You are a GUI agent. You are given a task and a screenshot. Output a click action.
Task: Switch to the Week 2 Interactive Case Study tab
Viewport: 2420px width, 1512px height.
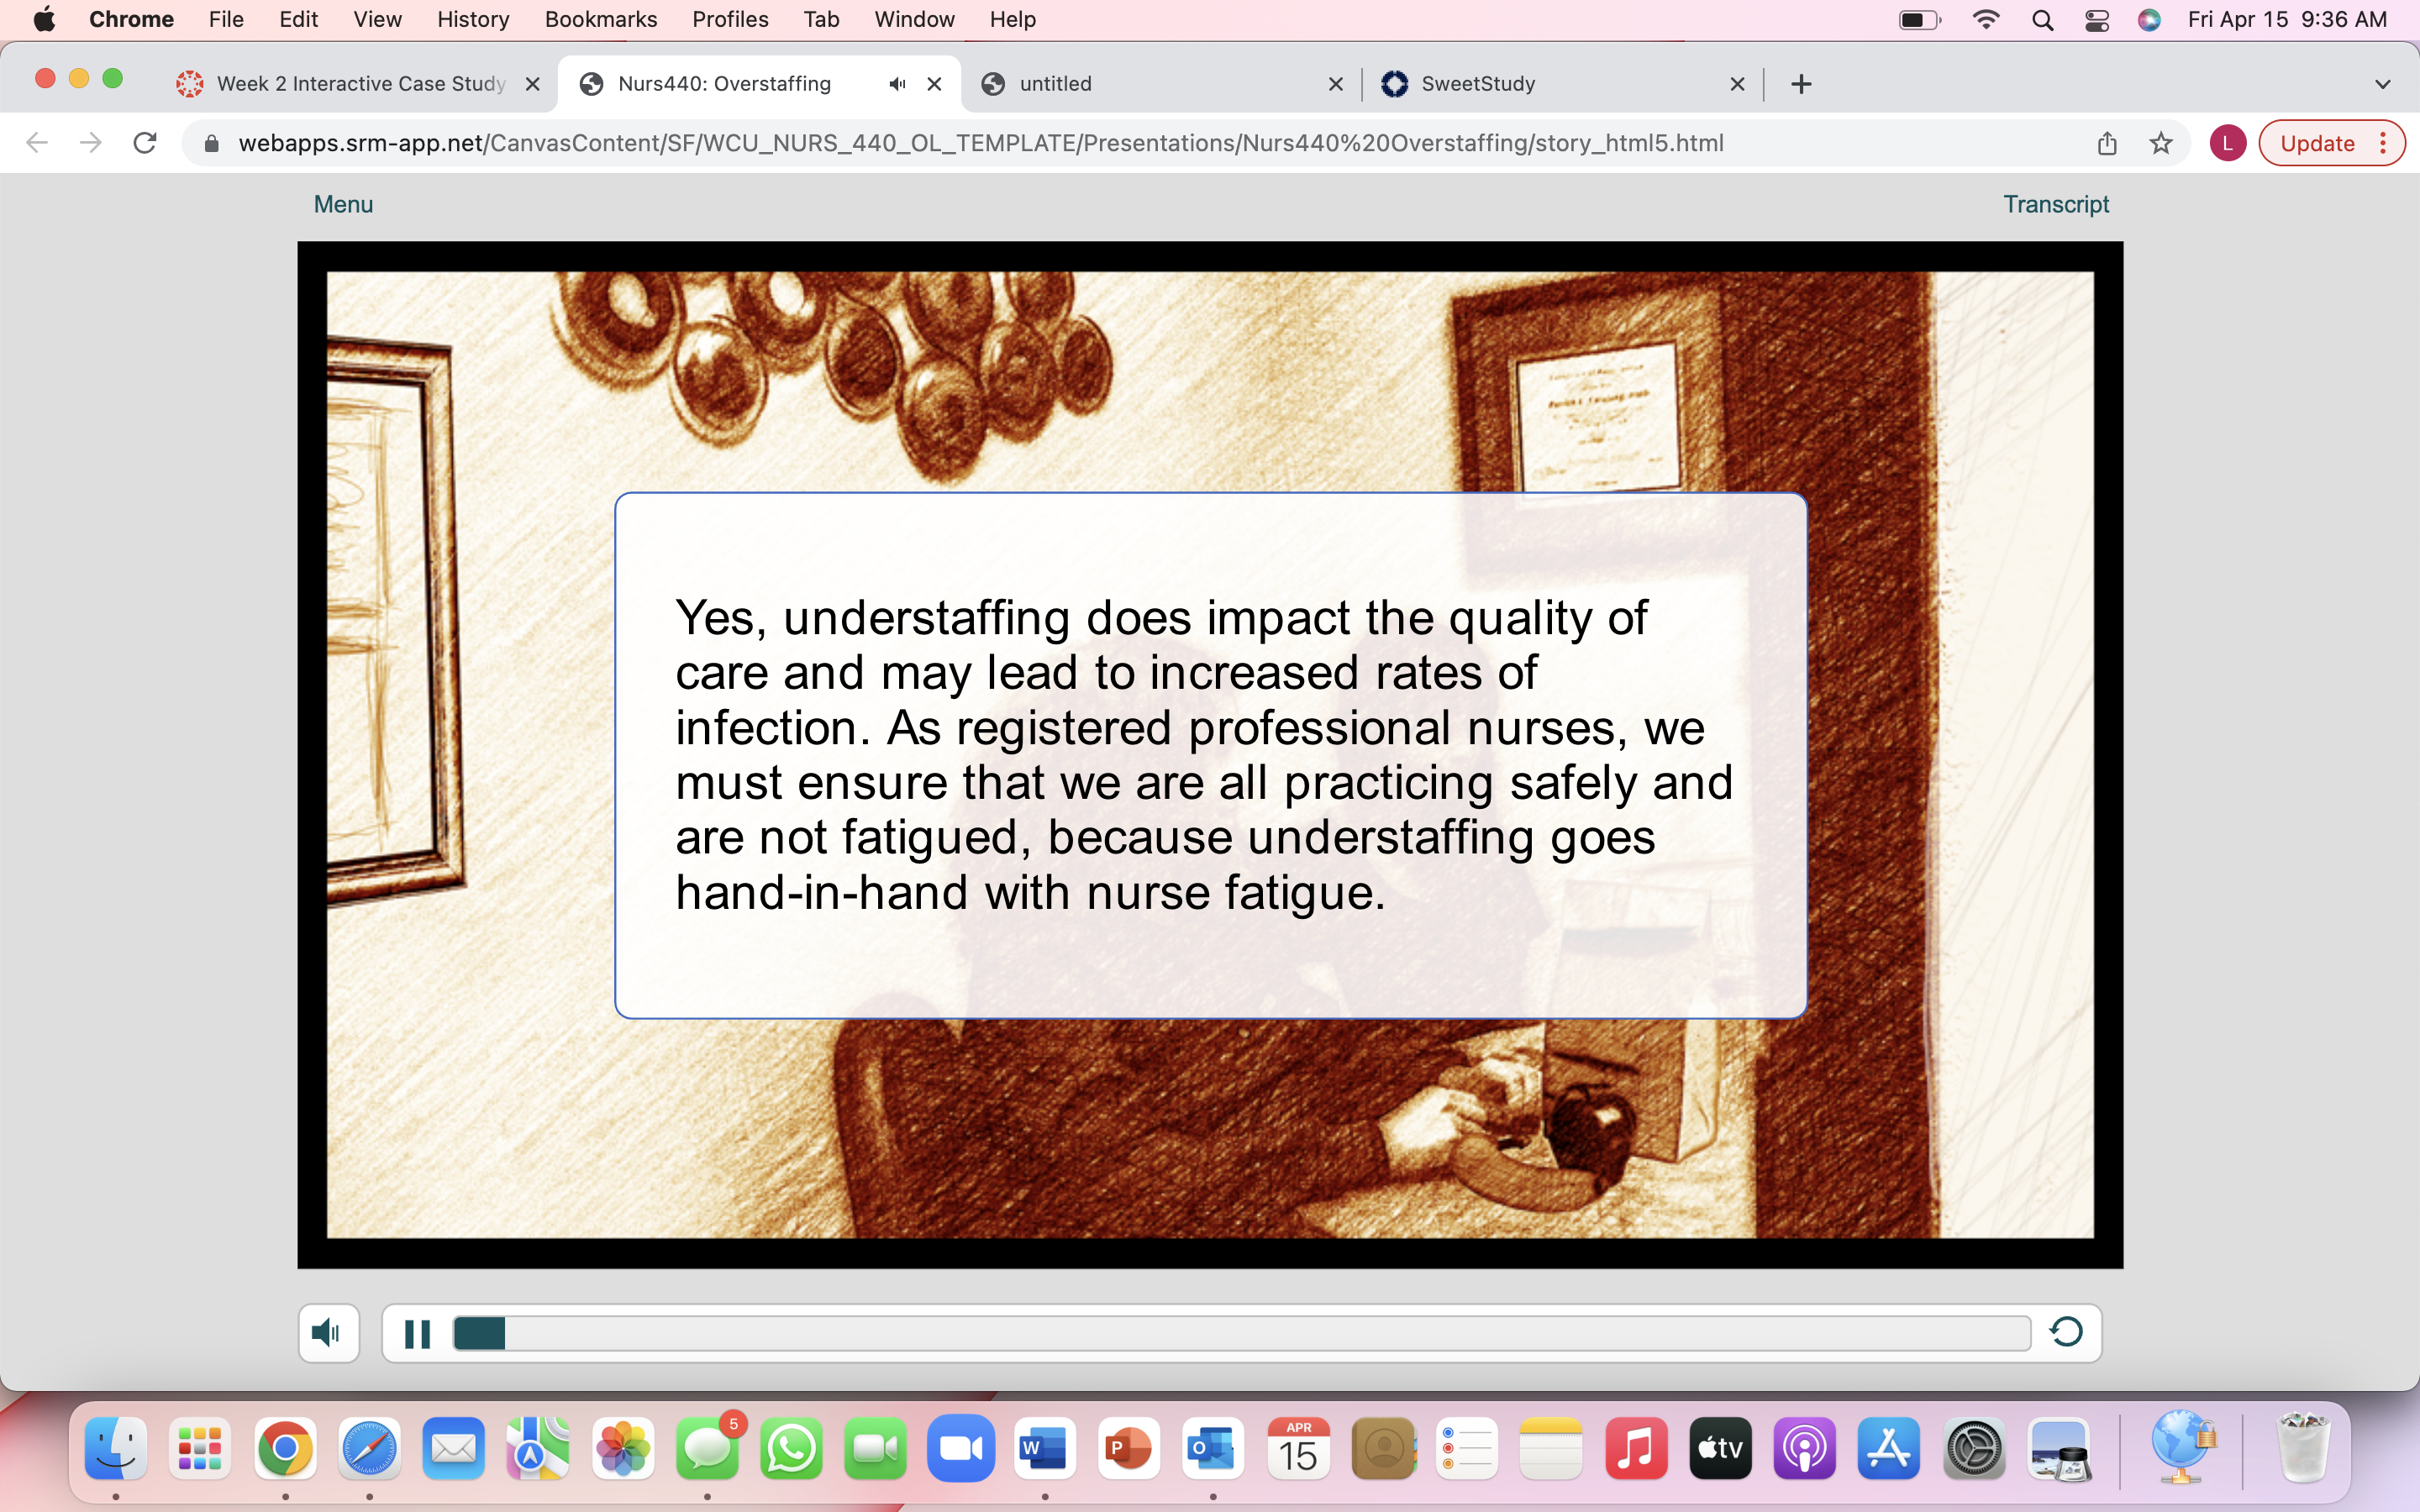pos(359,84)
